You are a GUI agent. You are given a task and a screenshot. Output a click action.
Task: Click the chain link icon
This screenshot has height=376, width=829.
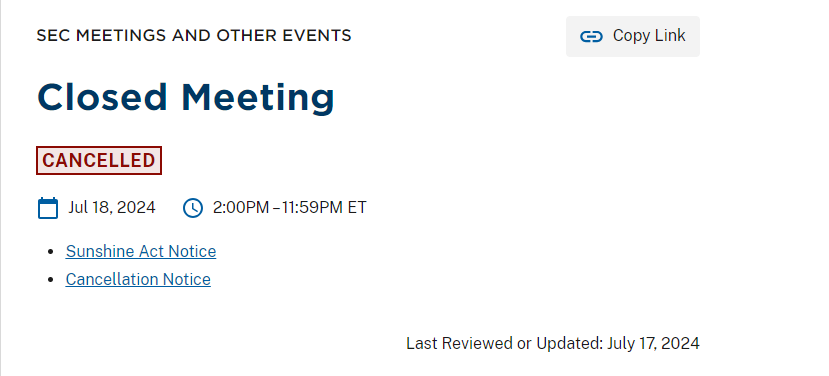tap(591, 36)
